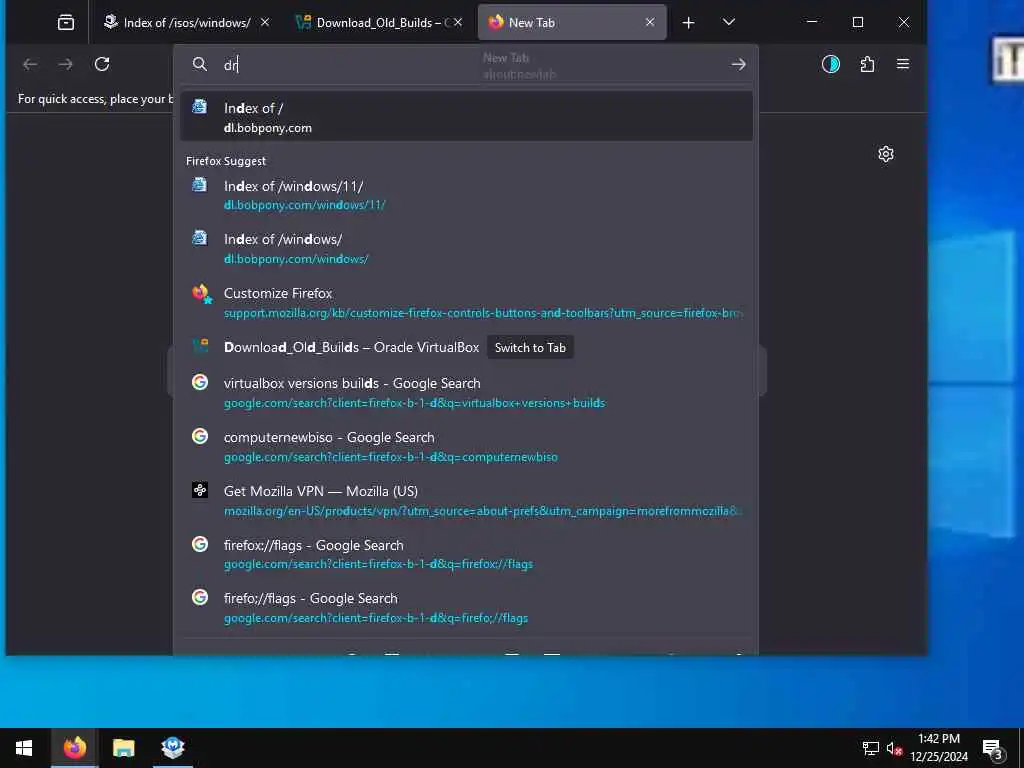Click the dl.bobpony.com/windows/ URL
This screenshot has width=1024, height=768.
[296, 259]
